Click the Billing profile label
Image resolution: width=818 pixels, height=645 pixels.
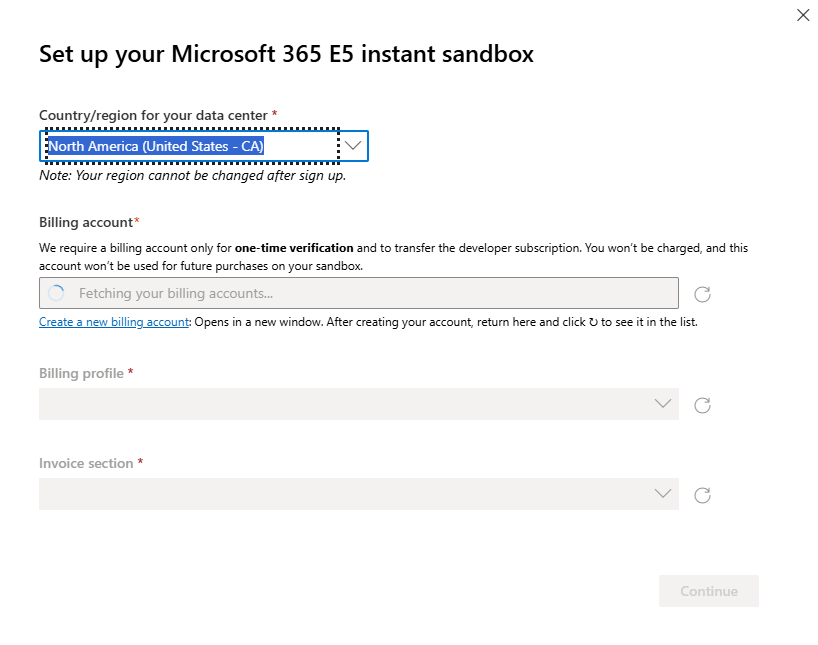coord(81,373)
